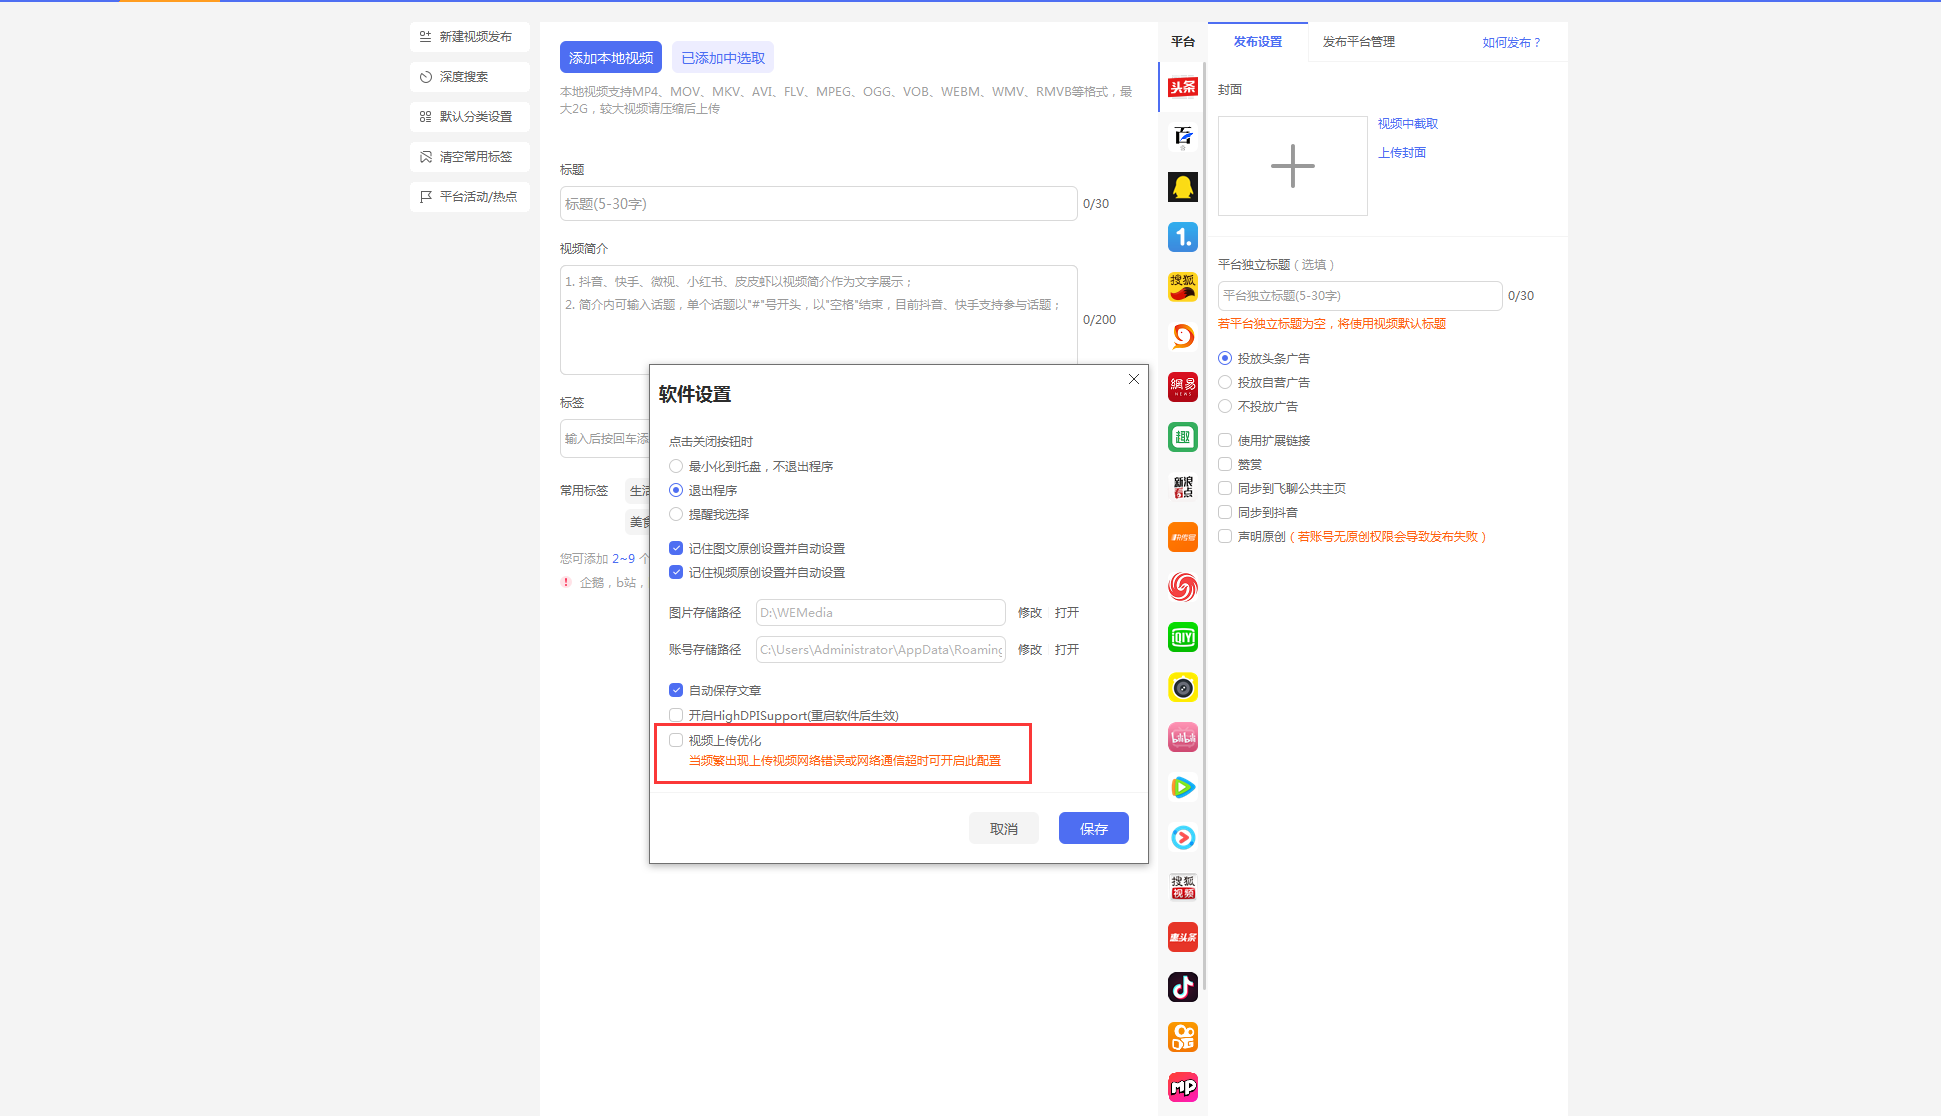This screenshot has height=1116, width=1941.
Task: Open 深度搜索 in left sidebar
Action: 469,77
